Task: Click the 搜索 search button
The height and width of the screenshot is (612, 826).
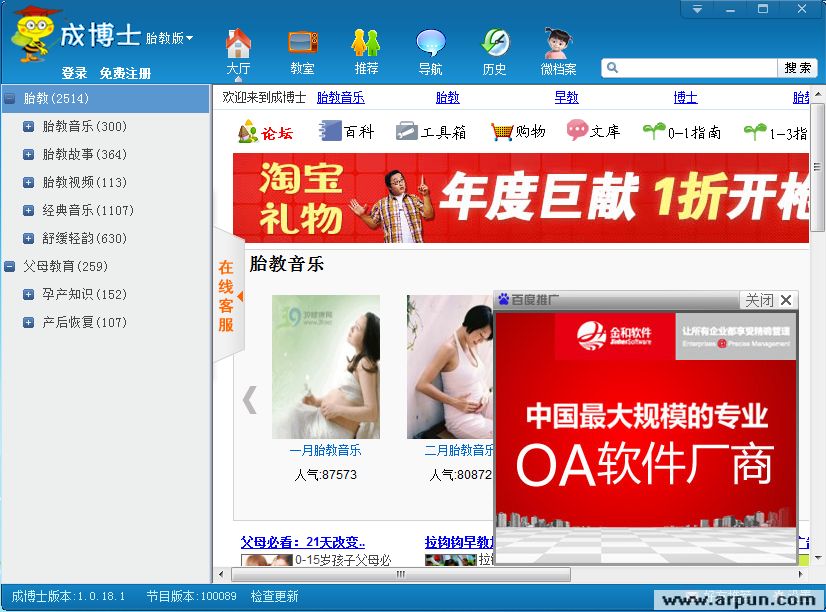Action: [798, 68]
